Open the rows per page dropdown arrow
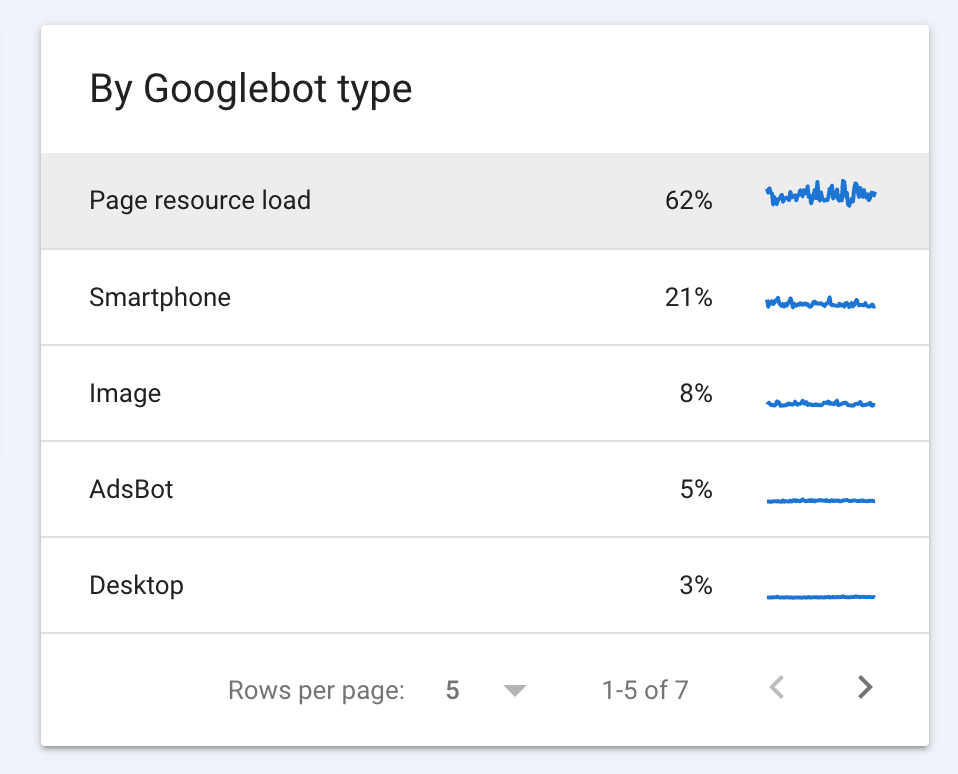 pyautogui.click(x=514, y=690)
